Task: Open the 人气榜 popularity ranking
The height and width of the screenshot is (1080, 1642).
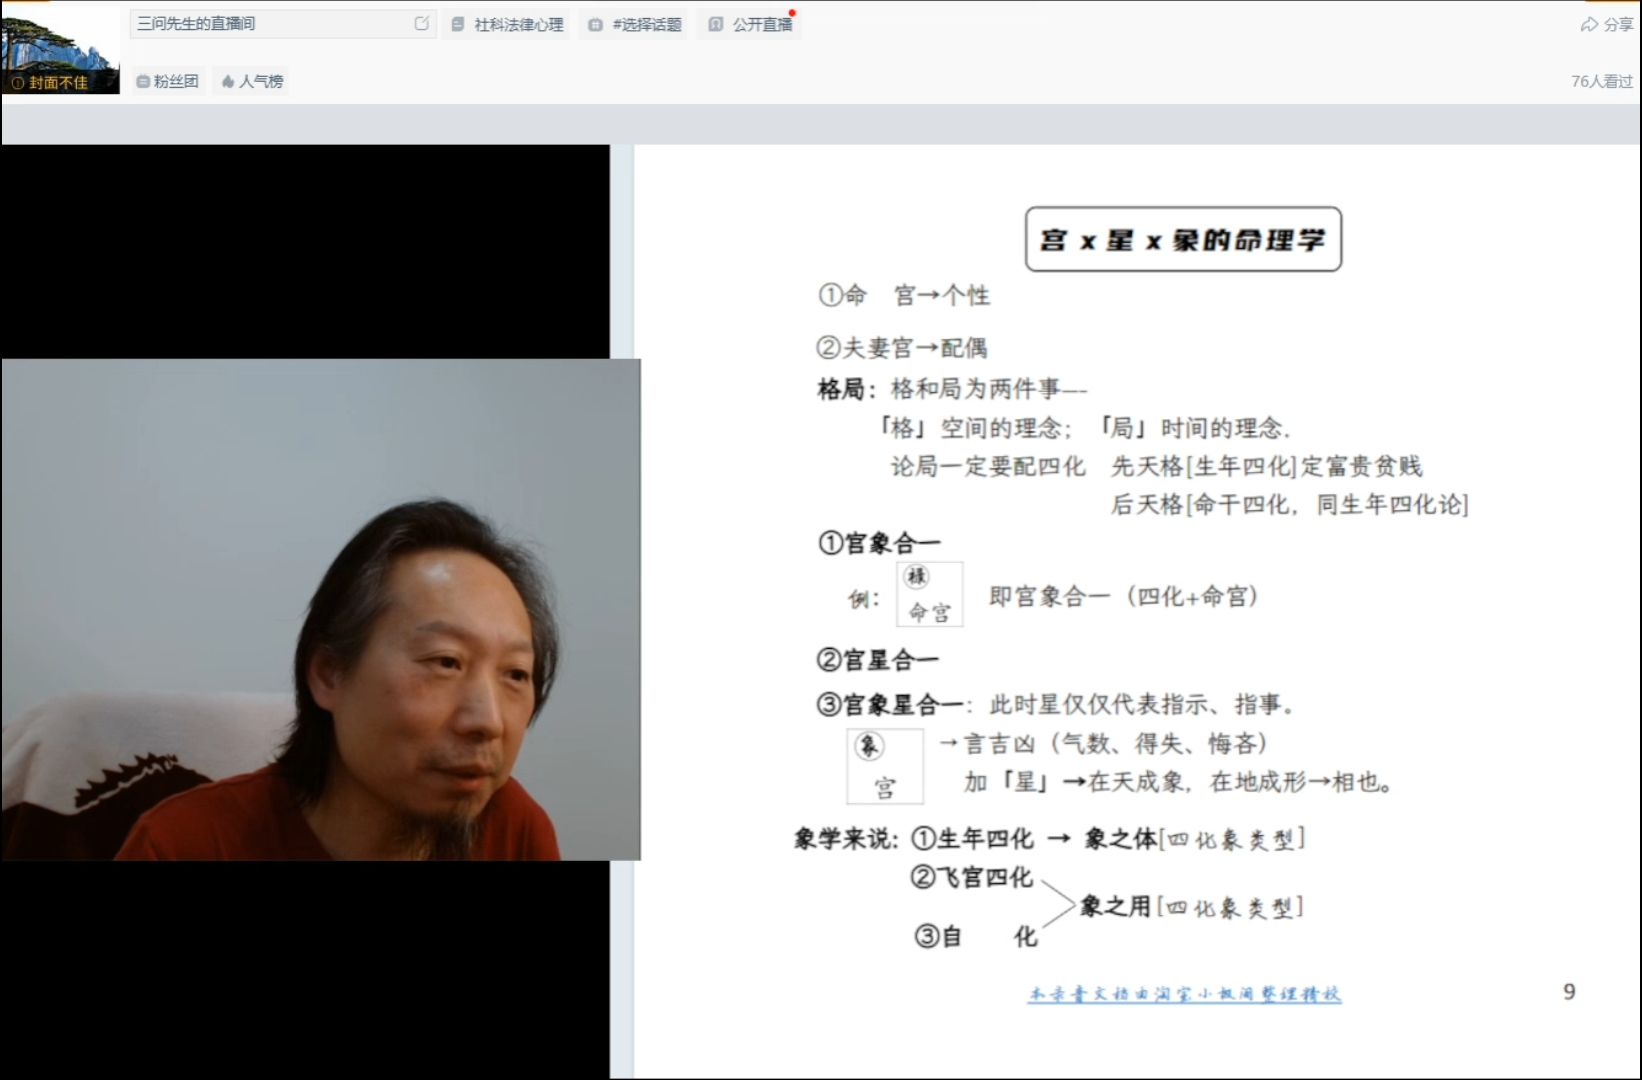Action: click(x=252, y=81)
